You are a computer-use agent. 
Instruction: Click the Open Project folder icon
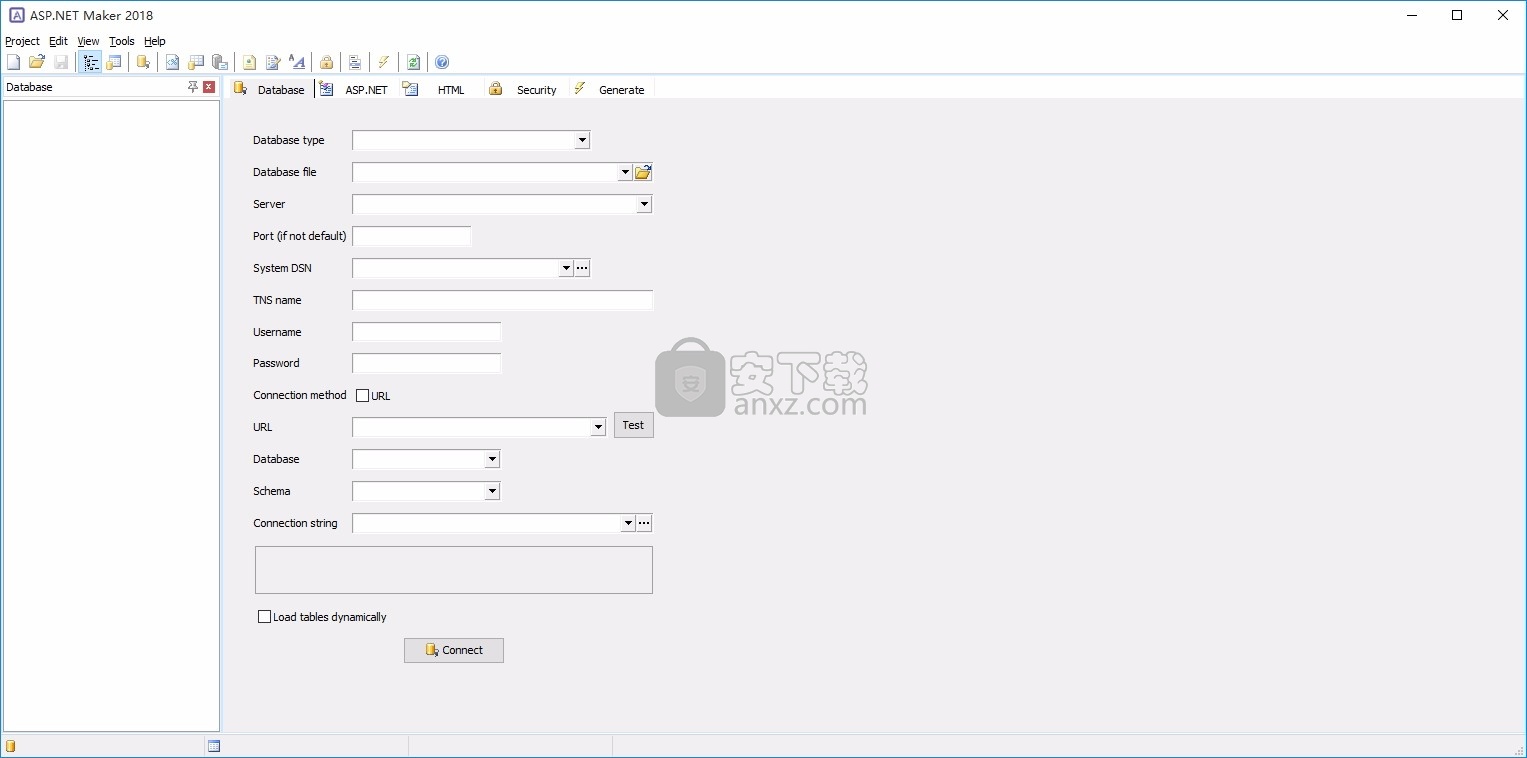pos(37,62)
